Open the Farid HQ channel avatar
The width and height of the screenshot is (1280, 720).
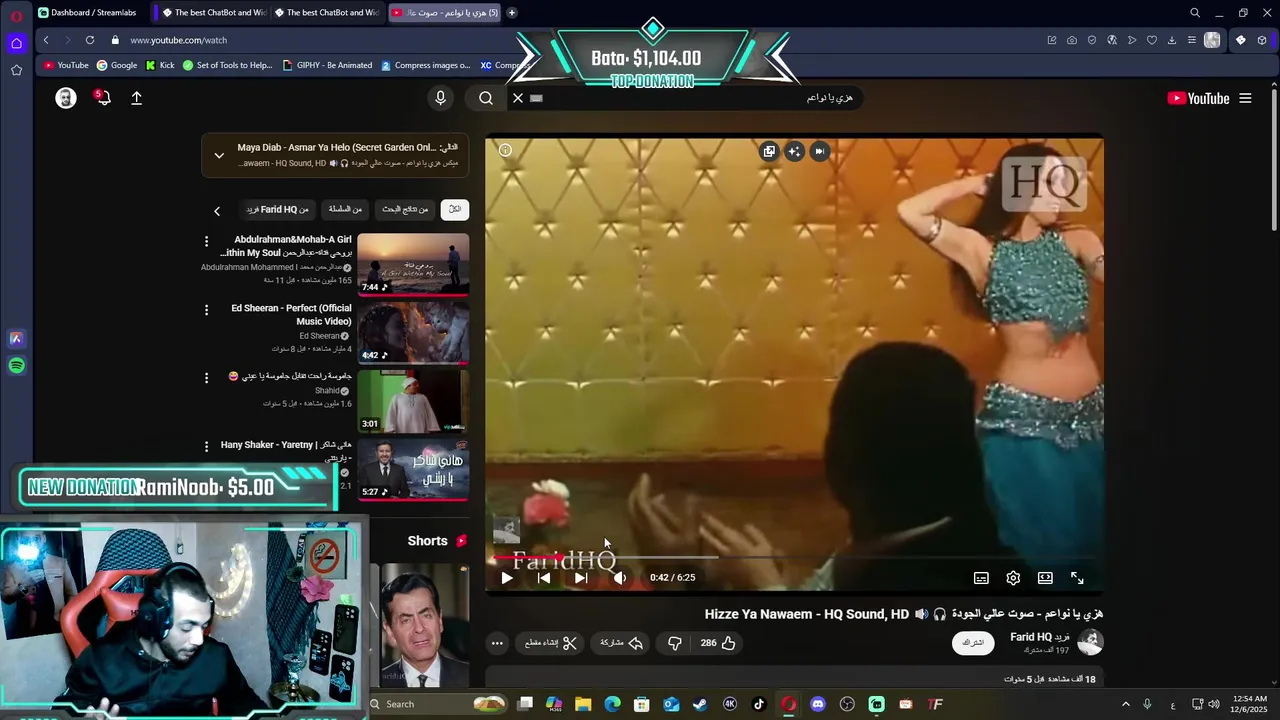(1090, 642)
